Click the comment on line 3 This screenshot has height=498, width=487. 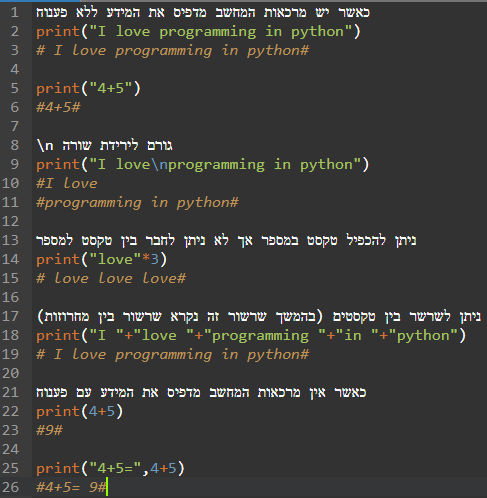pos(173,51)
